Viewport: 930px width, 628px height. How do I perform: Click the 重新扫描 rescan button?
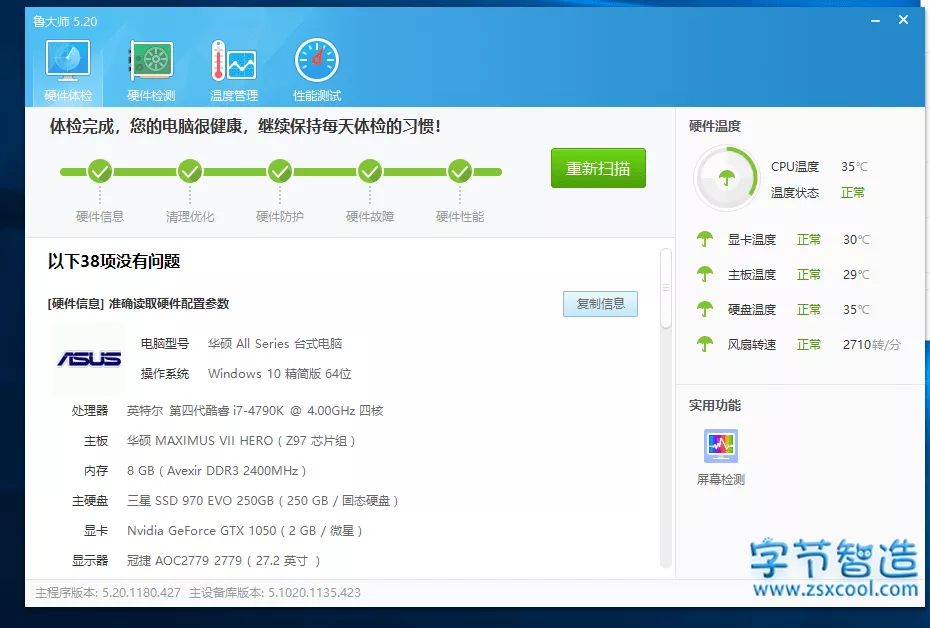pos(598,168)
